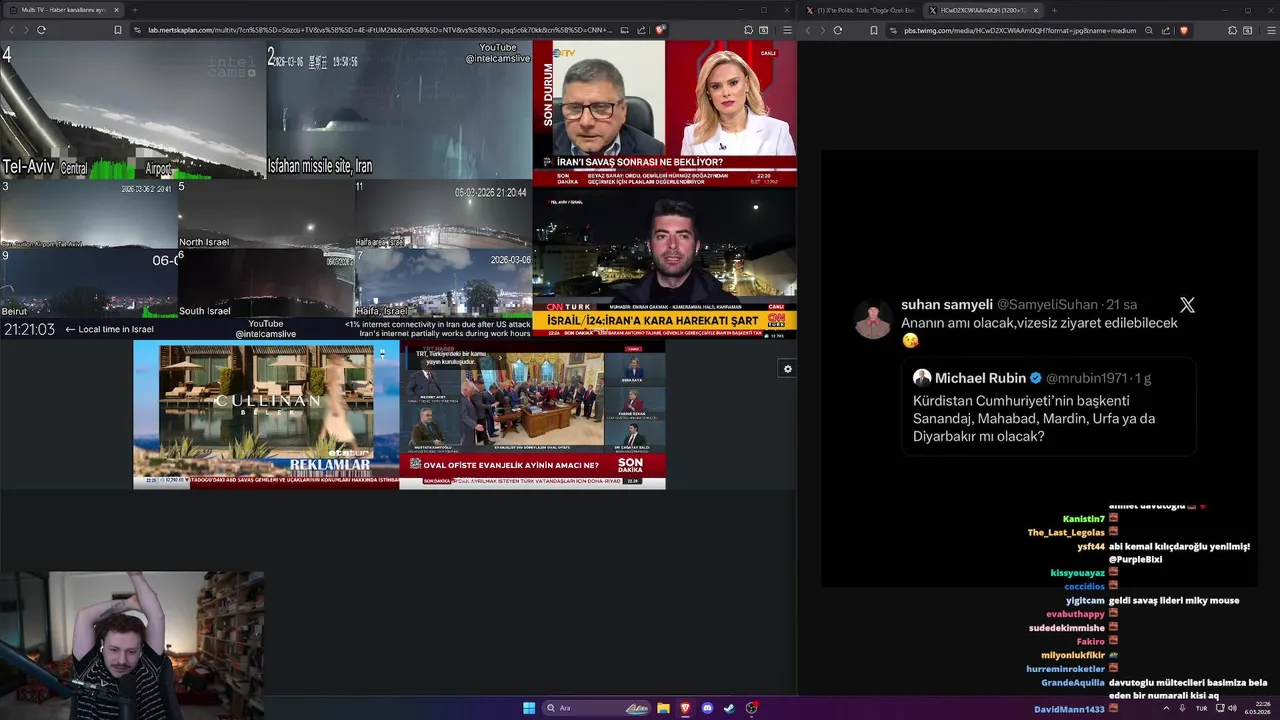
Task: Open Brave browser from taskbar
Action: click(x=685, y=708)
